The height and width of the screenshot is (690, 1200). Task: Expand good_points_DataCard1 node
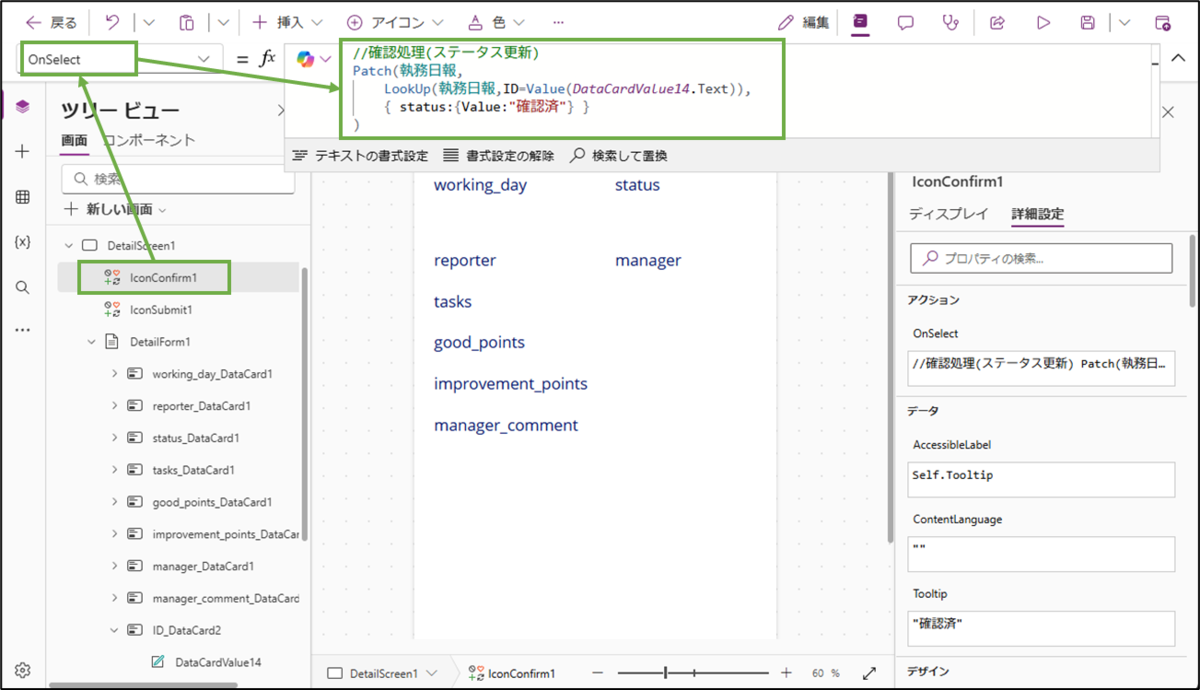pyautogui.click(x=113, y=502)
